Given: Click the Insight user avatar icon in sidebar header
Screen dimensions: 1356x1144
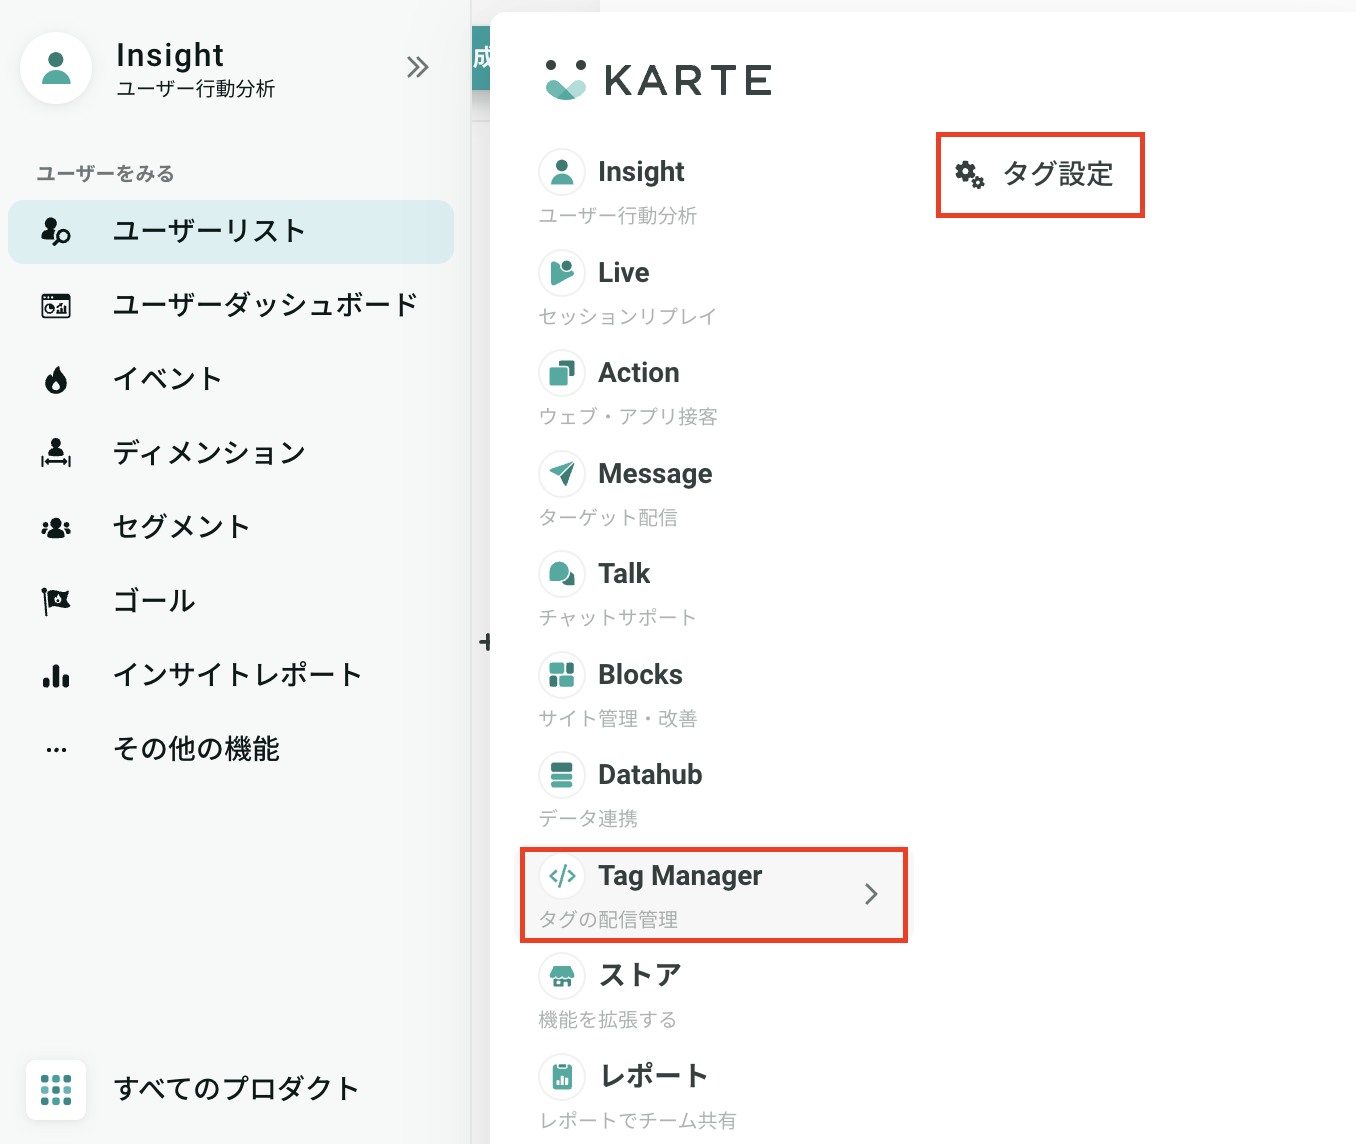Looking at the screenshot, I should click(x=56, y=68).
